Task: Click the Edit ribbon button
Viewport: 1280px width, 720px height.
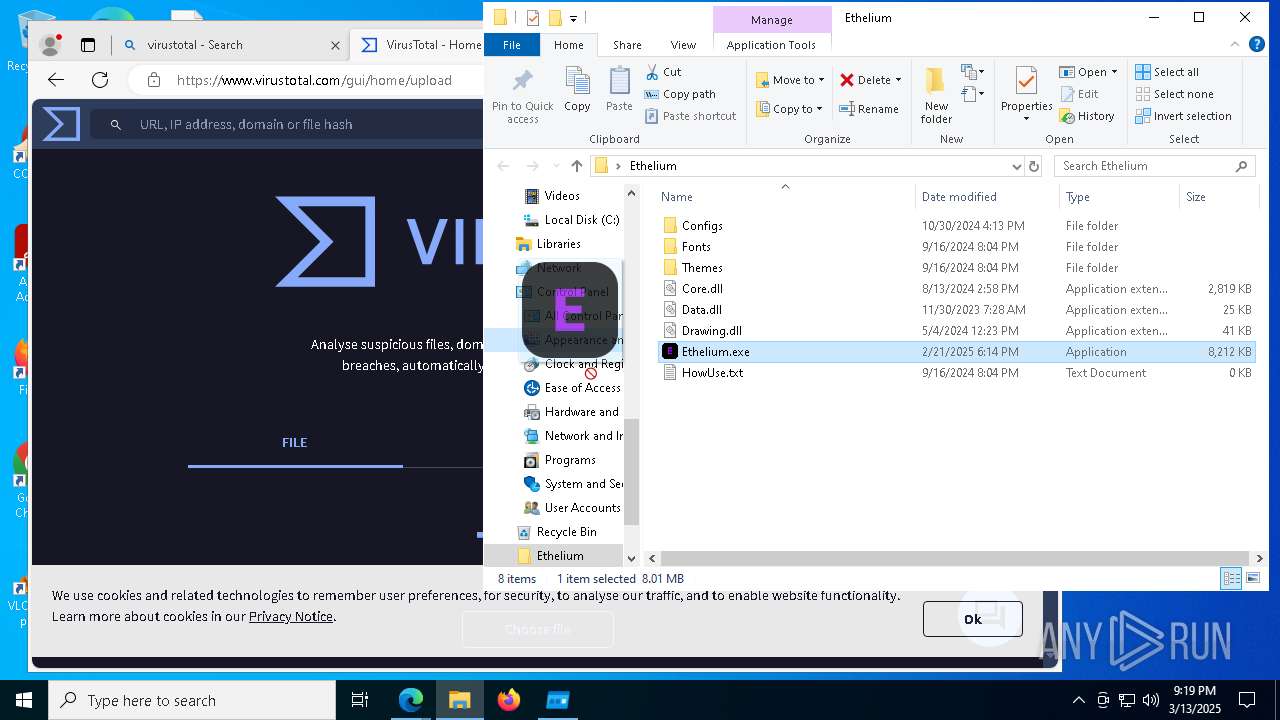Action: pos(1079,94)
